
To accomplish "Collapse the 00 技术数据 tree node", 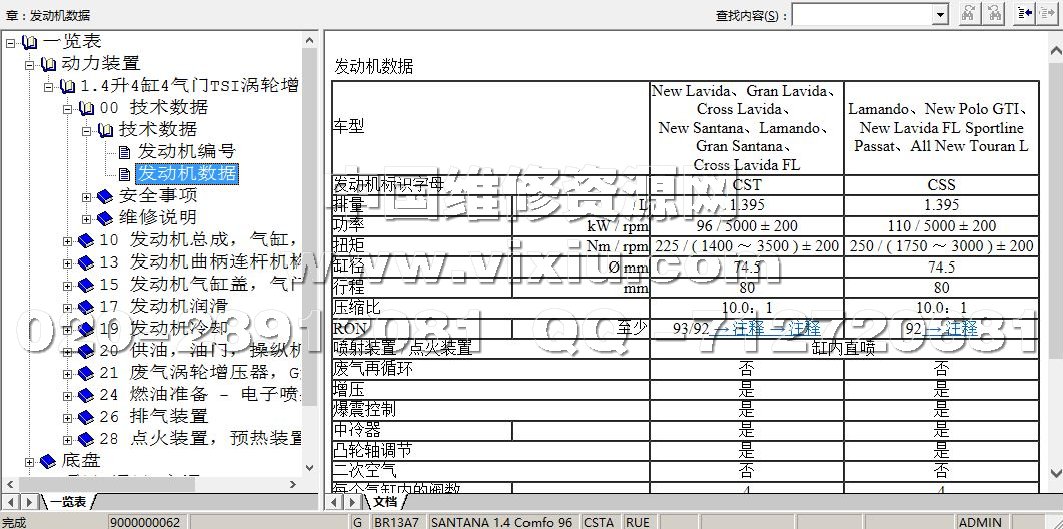I will [68, 108].
